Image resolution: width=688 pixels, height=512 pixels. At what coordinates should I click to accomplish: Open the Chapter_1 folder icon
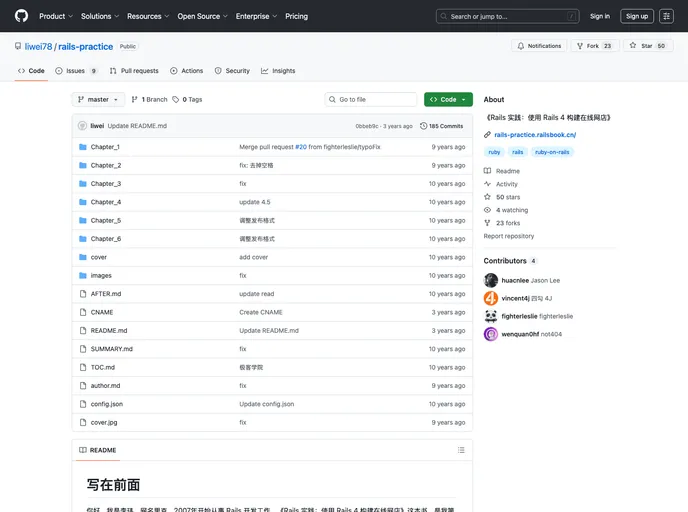[x=82, y=147]
